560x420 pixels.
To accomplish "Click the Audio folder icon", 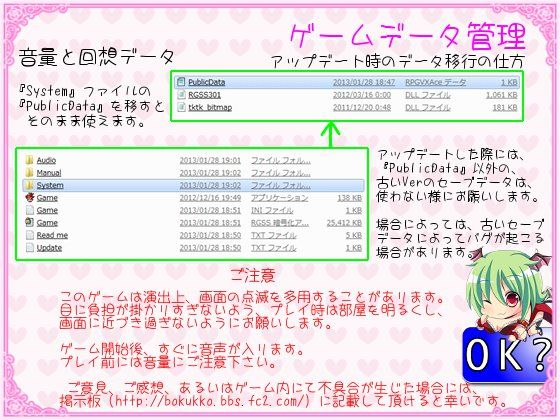I will pos(30,160).
